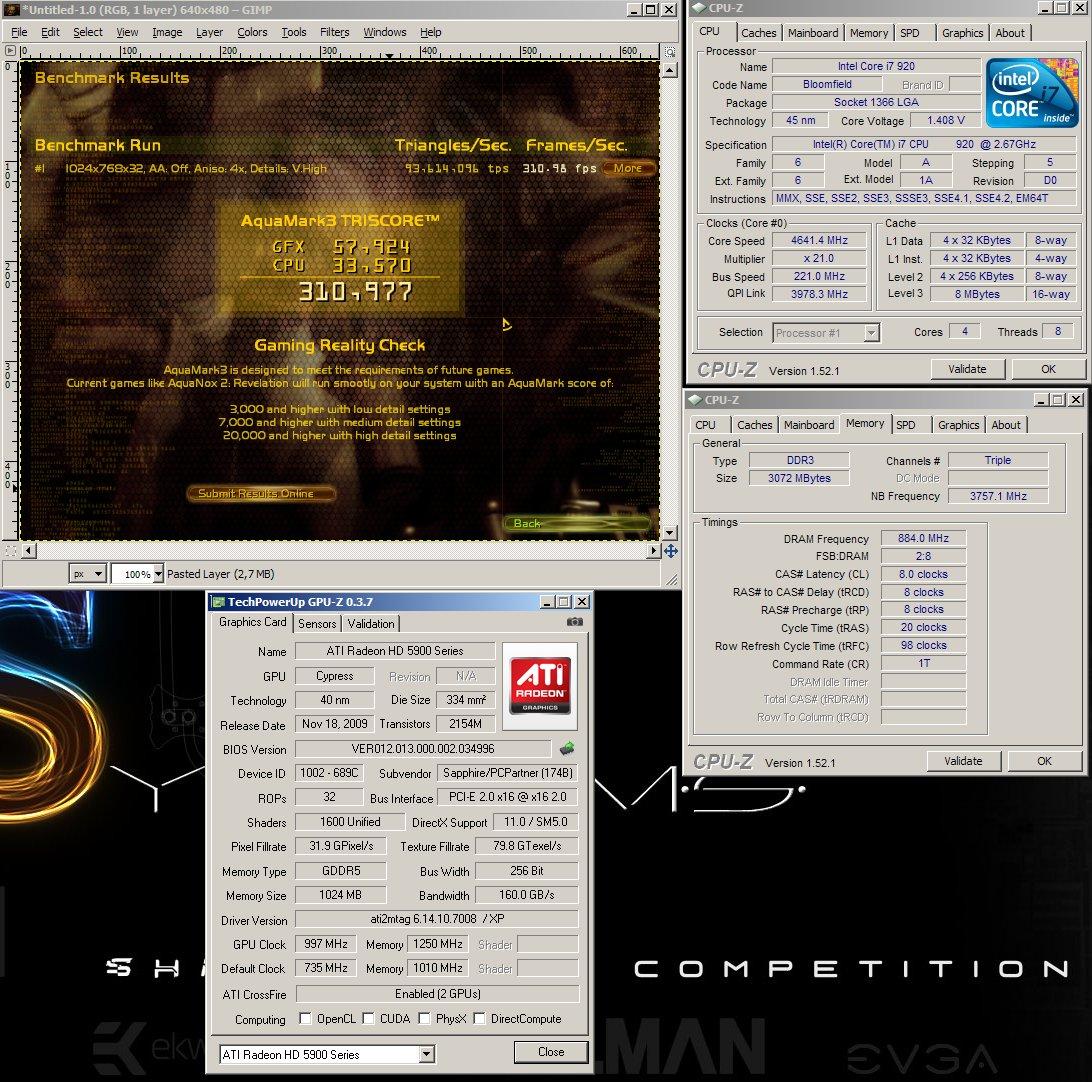Open the GIMP Tools menu
1092x1082 pixels.
tap(294, 32)
